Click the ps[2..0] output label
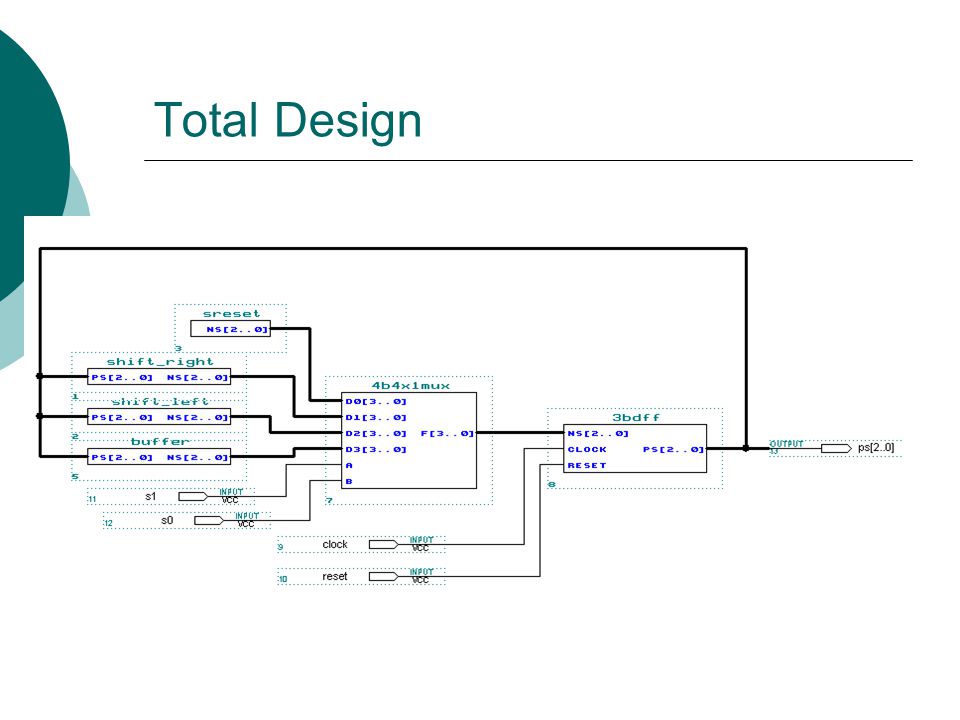The image size is (960, 720). [x=876, y=448]
